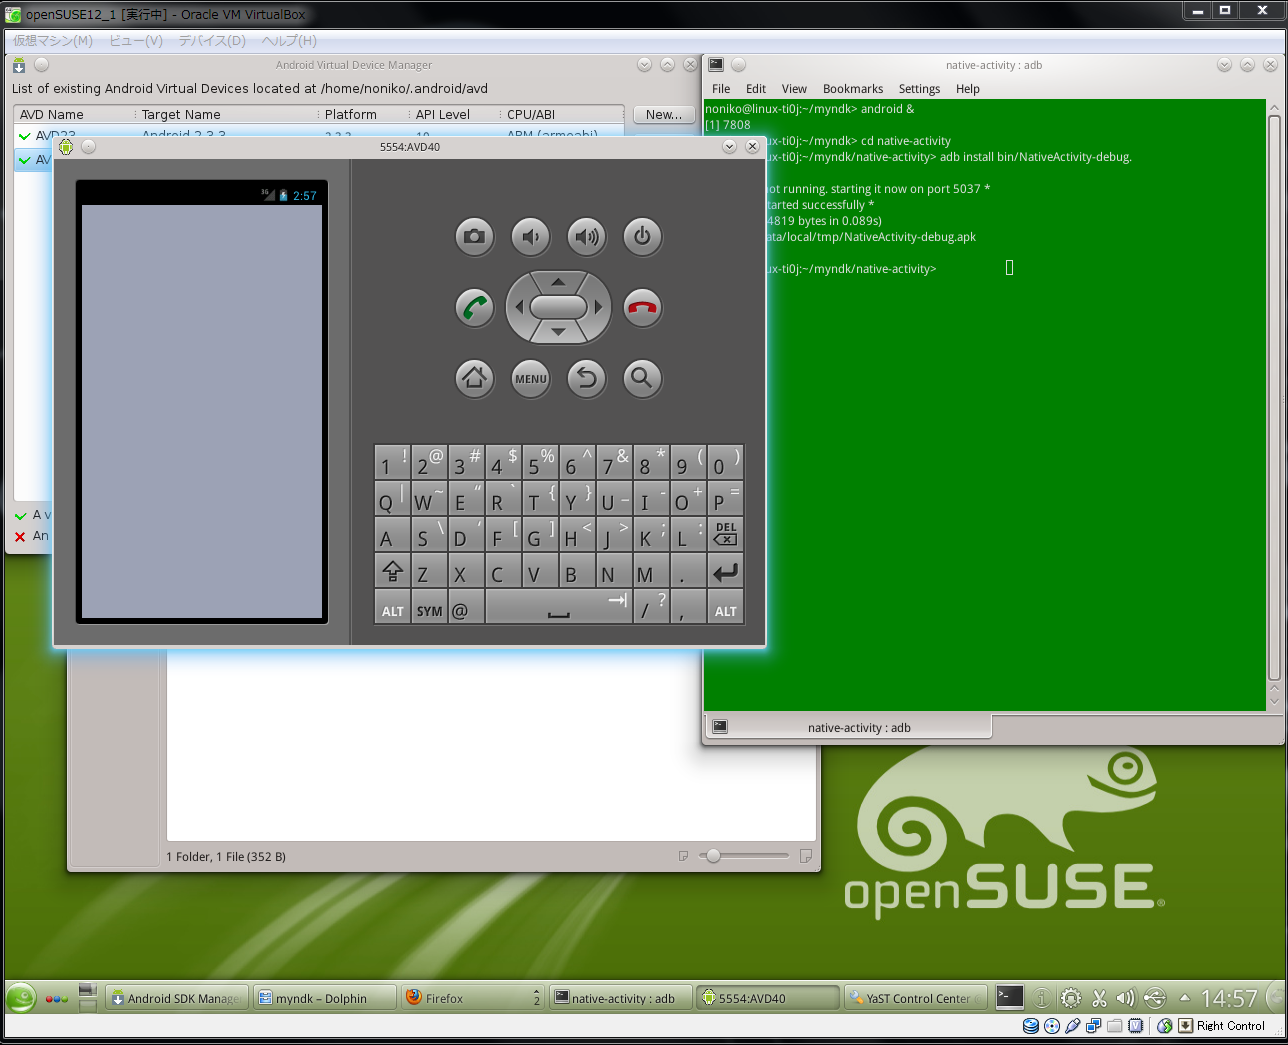1288x1045 pixels.
Task: Click the SYM key on emulator keyboard
Action: click(x=429, y=608)
